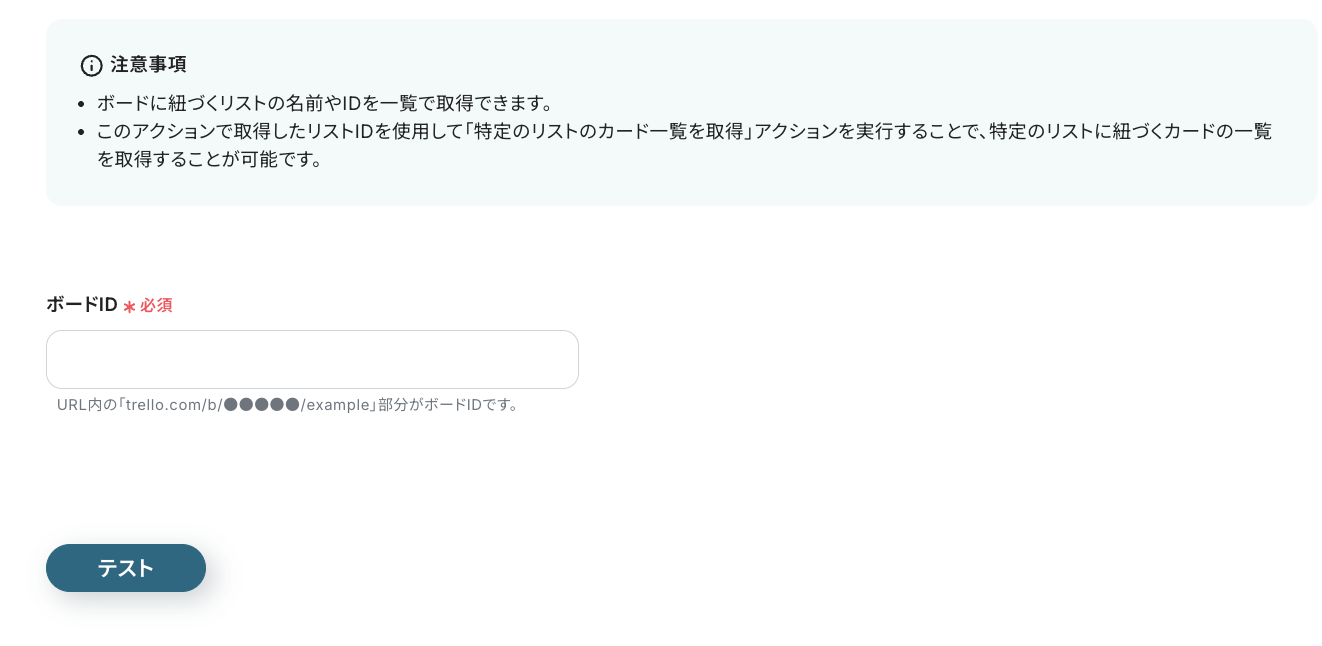Click the ボードID field label text
The height and width of the screenshot is (646, 1322).
tap(81, 304)
